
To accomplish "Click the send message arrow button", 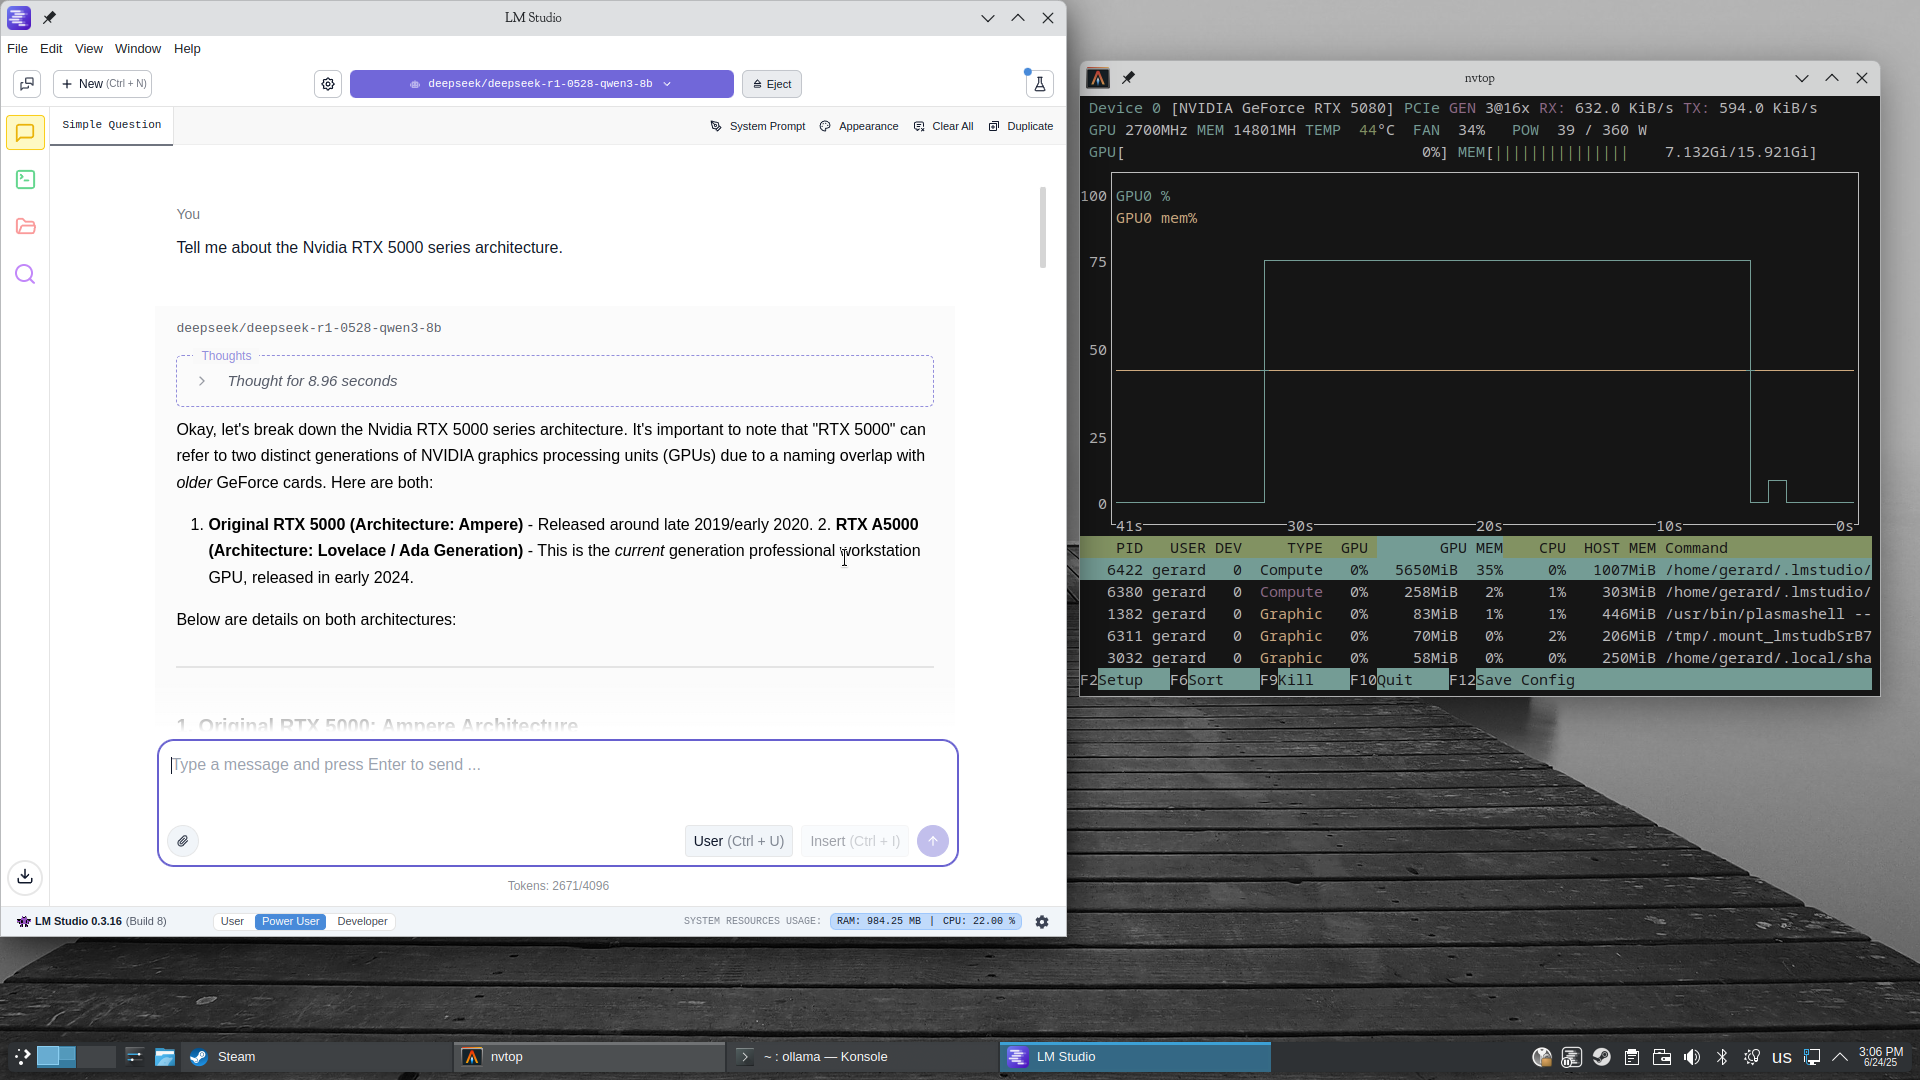I will pos(933,841).
